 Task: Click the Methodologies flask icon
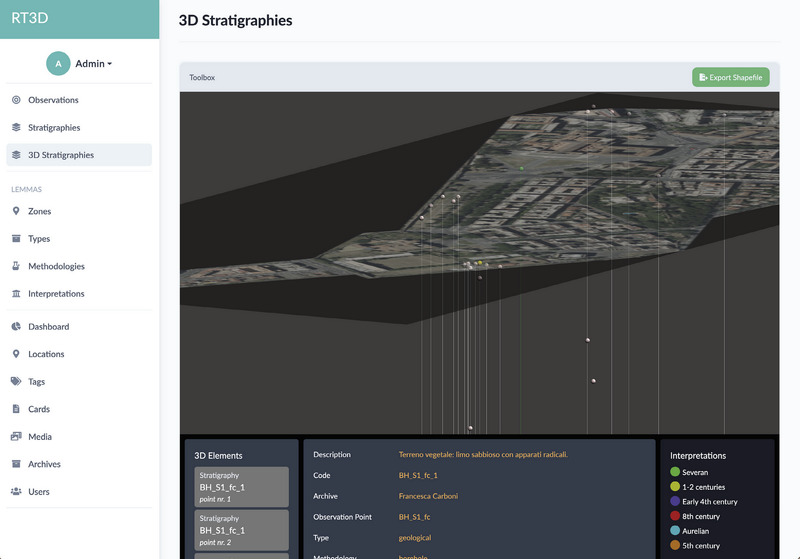click(16, 266)
